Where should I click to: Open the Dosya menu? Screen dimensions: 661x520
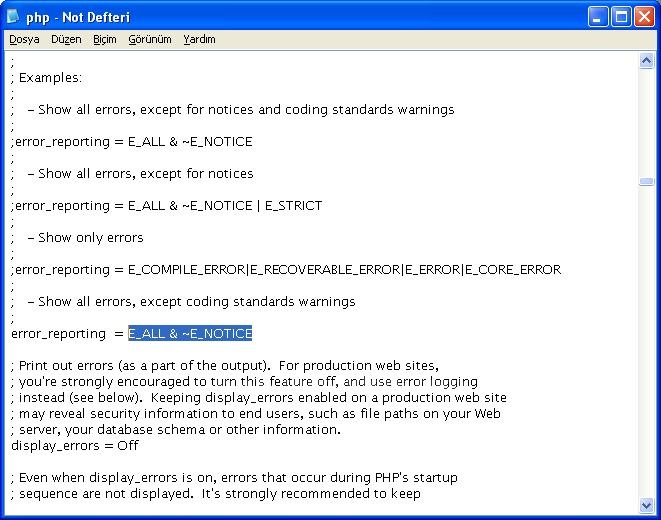pyautogui.click(x=24, y=40)
